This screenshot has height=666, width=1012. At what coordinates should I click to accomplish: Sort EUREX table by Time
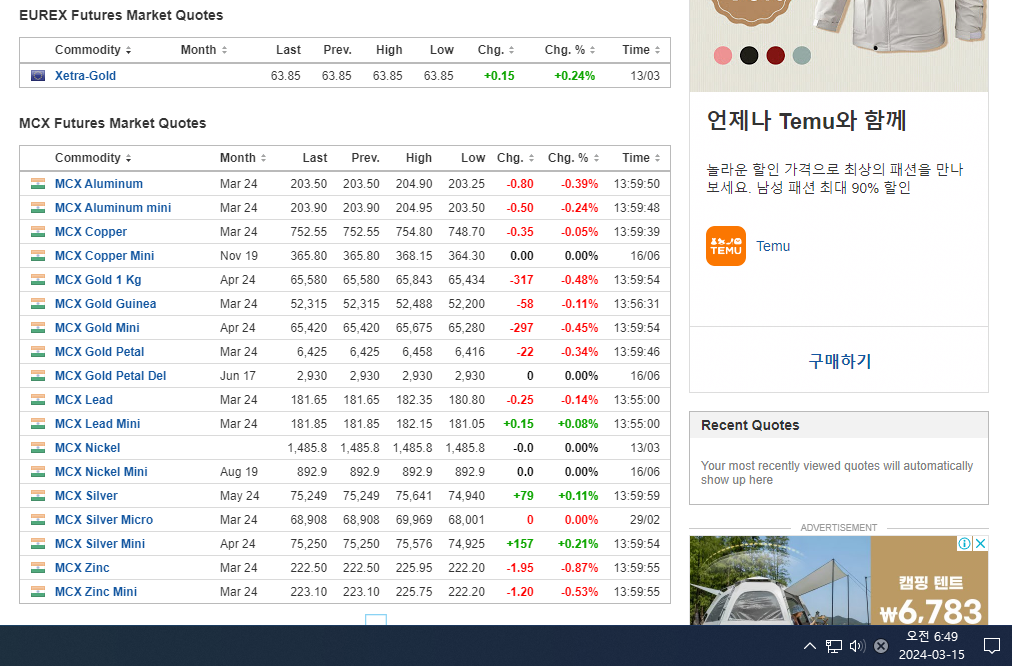pos(641,50)
